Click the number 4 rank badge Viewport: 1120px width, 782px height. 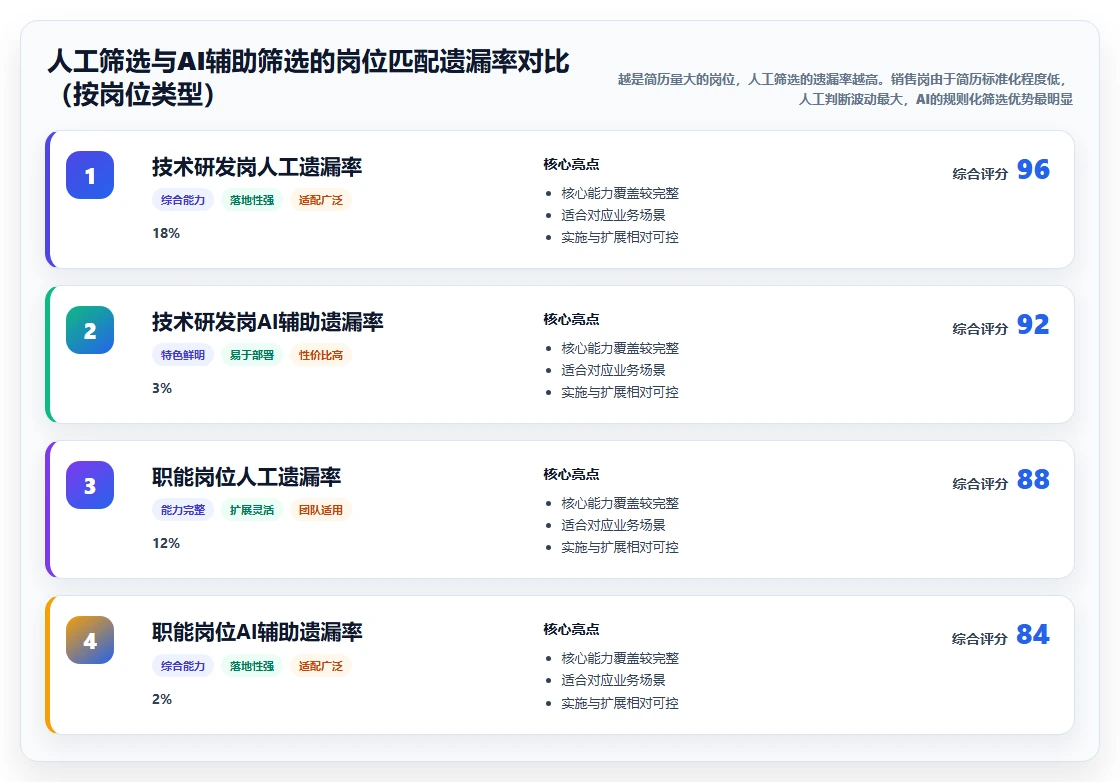90,640
